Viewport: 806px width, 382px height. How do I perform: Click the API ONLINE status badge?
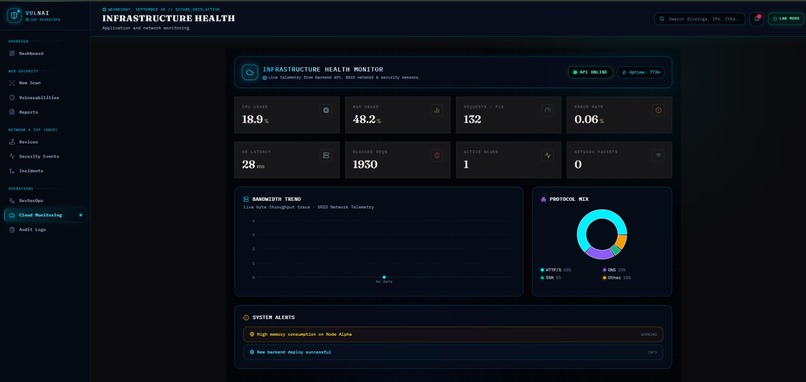tap(590, 72)
